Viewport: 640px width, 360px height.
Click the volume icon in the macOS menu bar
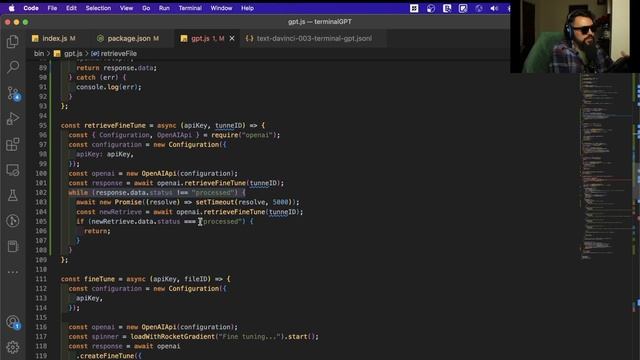coord(494,8)
